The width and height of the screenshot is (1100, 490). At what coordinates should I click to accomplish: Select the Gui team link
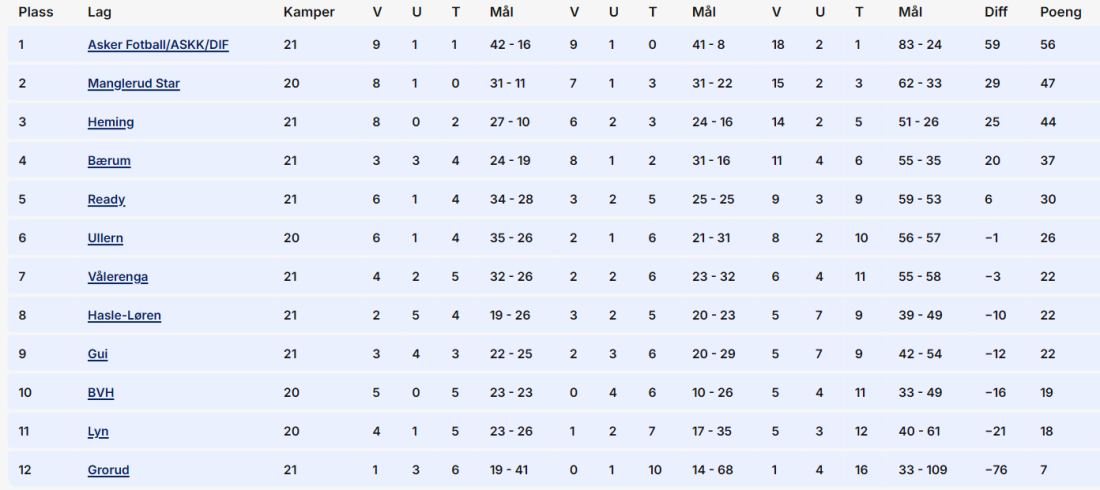[97, 354]
